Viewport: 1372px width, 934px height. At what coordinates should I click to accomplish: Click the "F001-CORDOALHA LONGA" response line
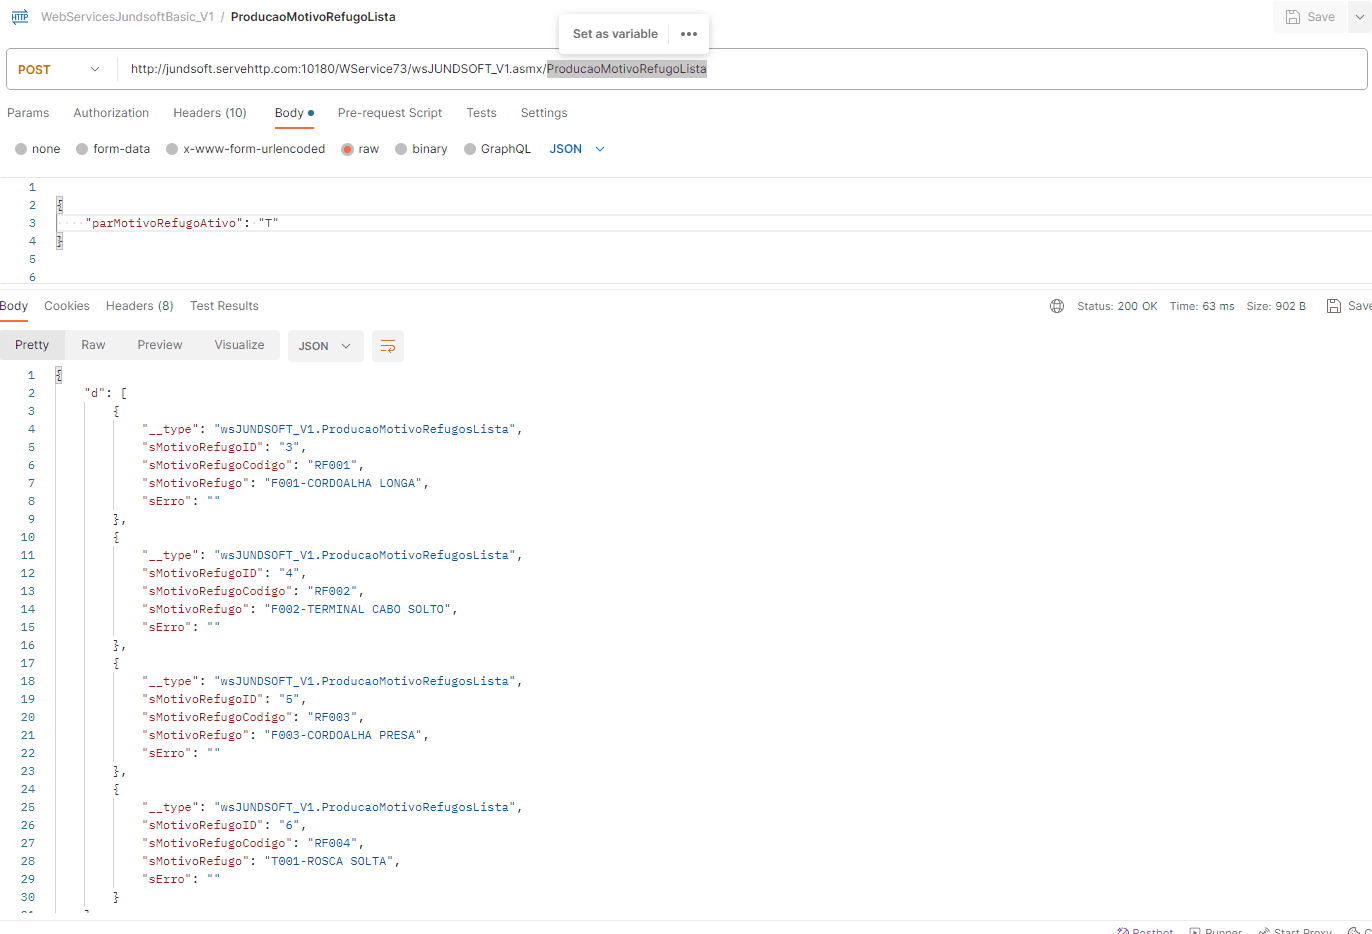pyautogui.click(x=286, y=483)
